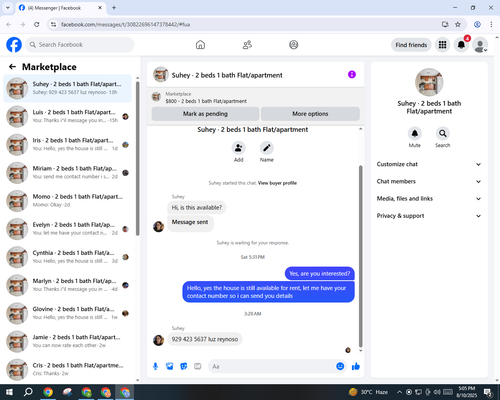Open the notifications bell
Screen dimensions: 500x400
pos(461,45)
